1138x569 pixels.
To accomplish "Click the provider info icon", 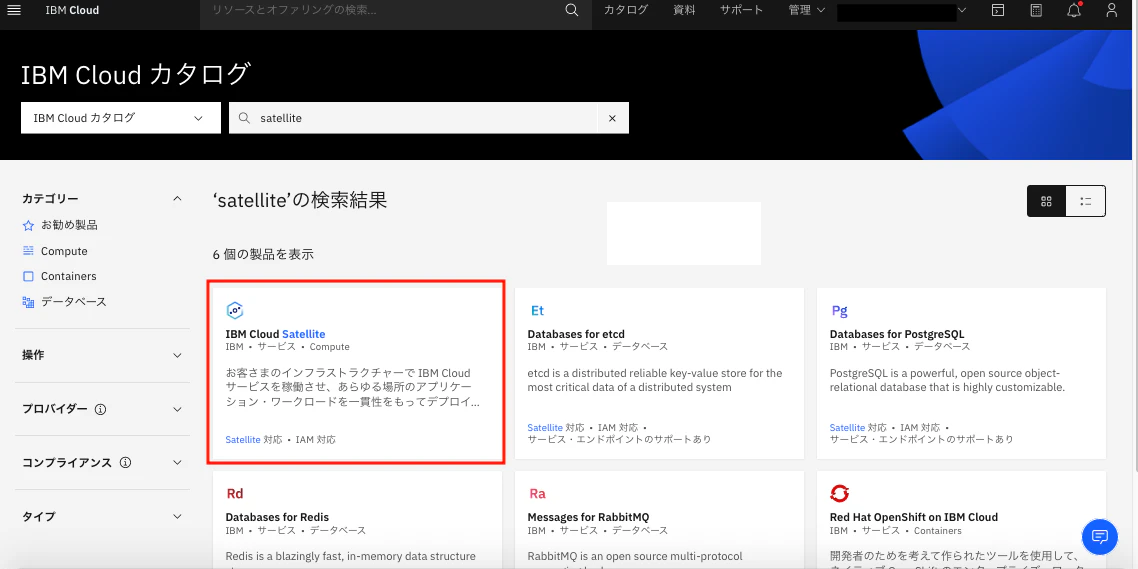I will coord(101,409).
